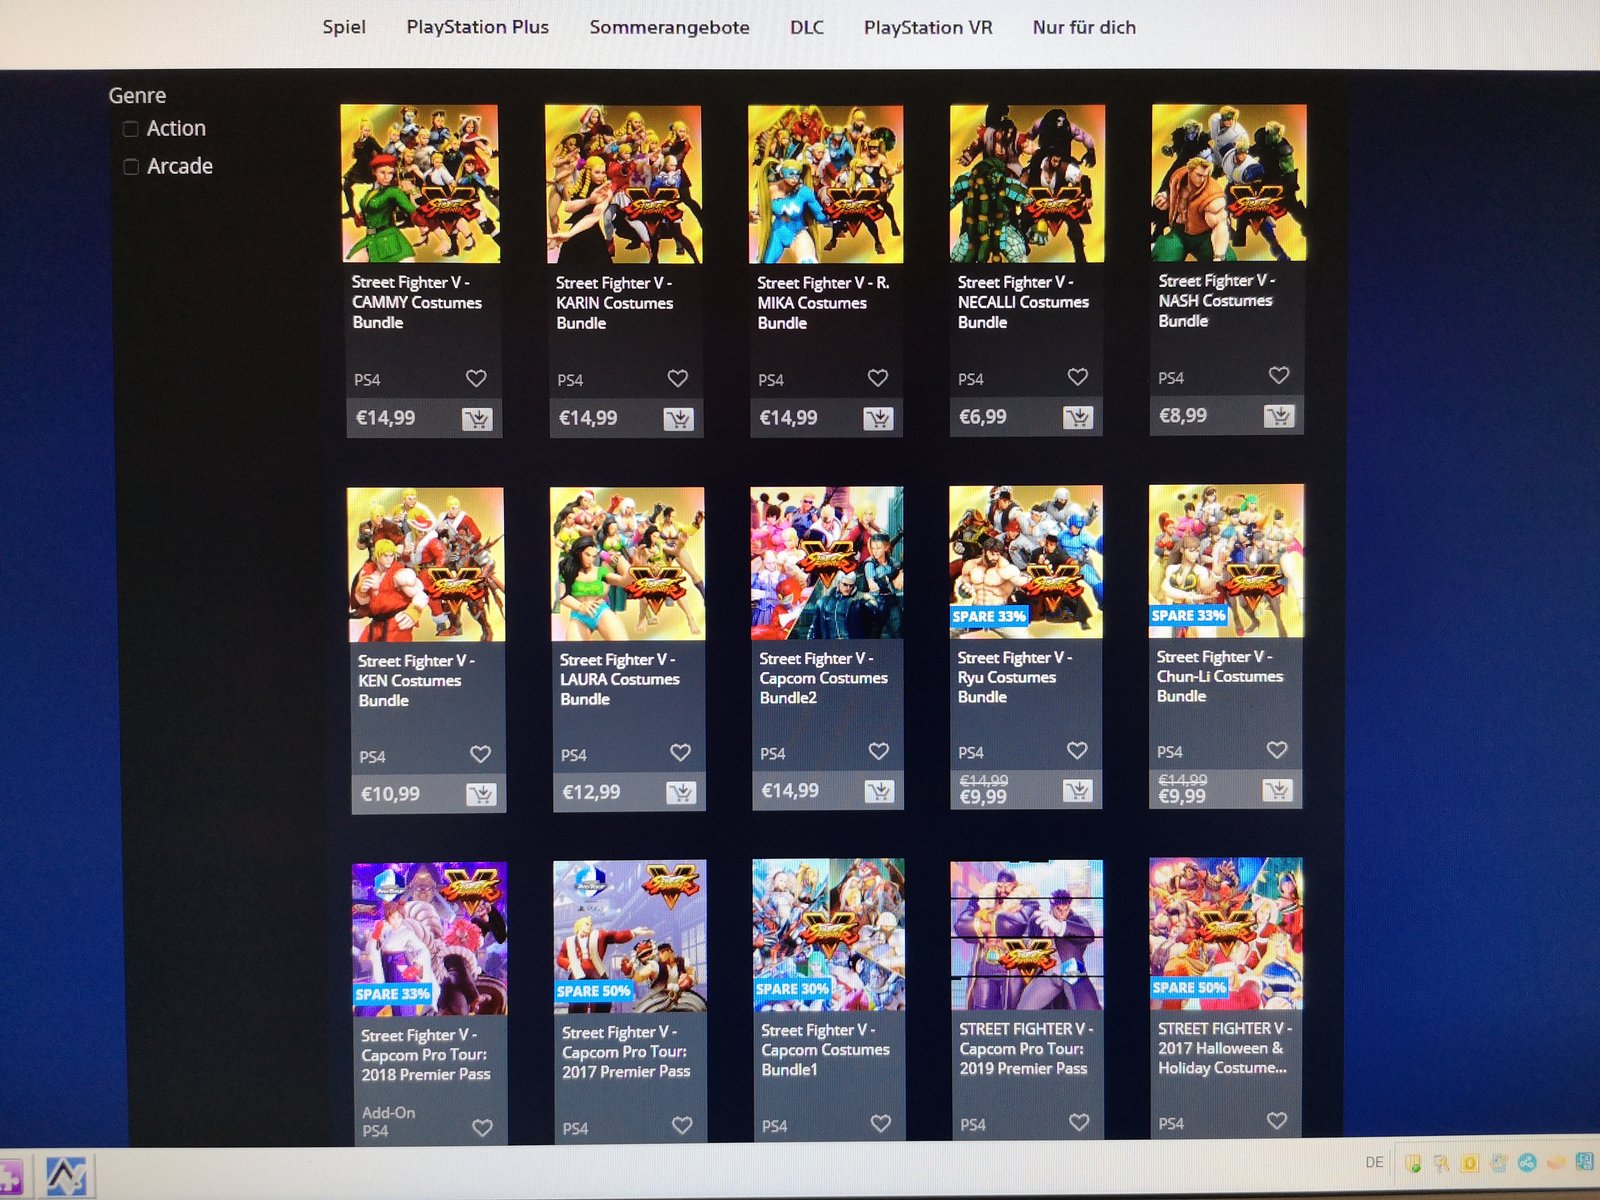Click the heart for 2019 Premier Pass
The width and height of the screenshot is (1600, 1200).
pos(1079,1122)
